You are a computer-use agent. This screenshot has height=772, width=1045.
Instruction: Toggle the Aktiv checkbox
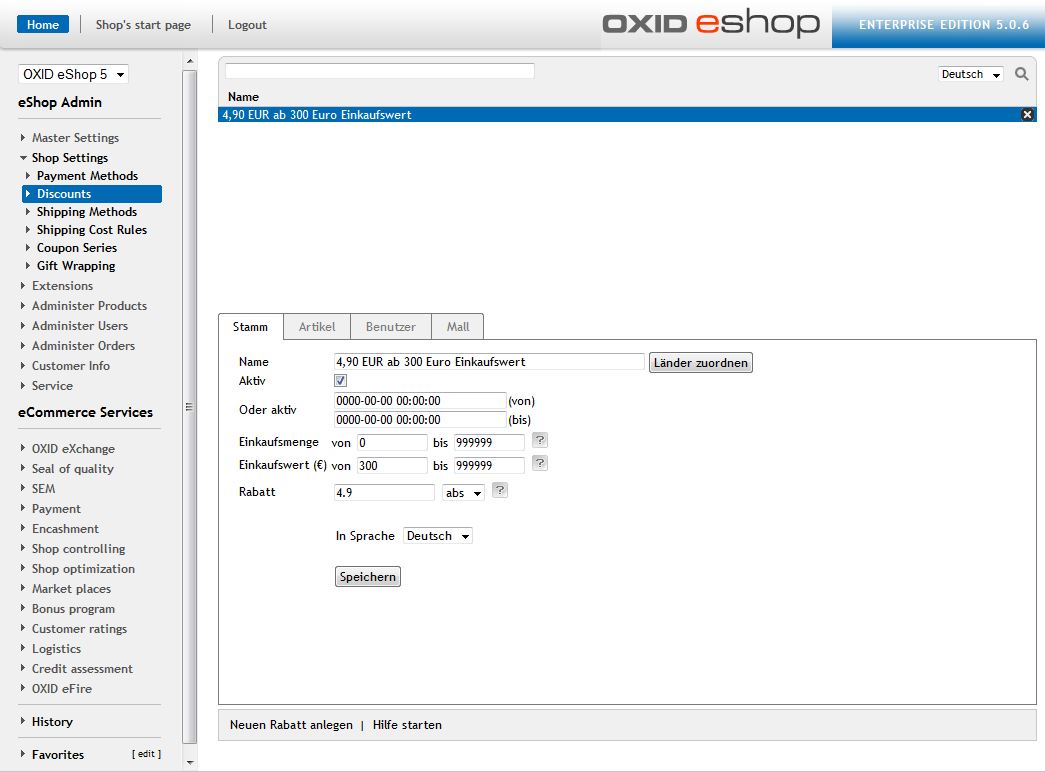(341, 381)
